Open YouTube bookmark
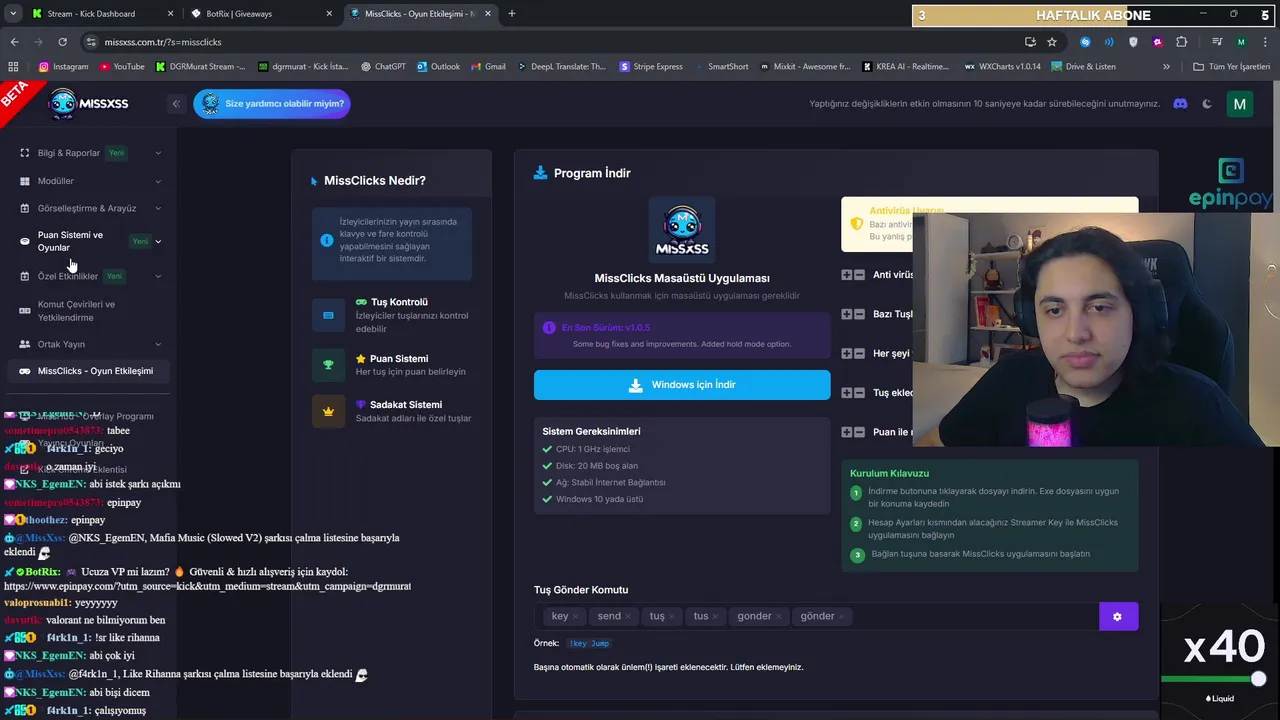Screen dimensions: 1280x720 (x=122, y=67)
